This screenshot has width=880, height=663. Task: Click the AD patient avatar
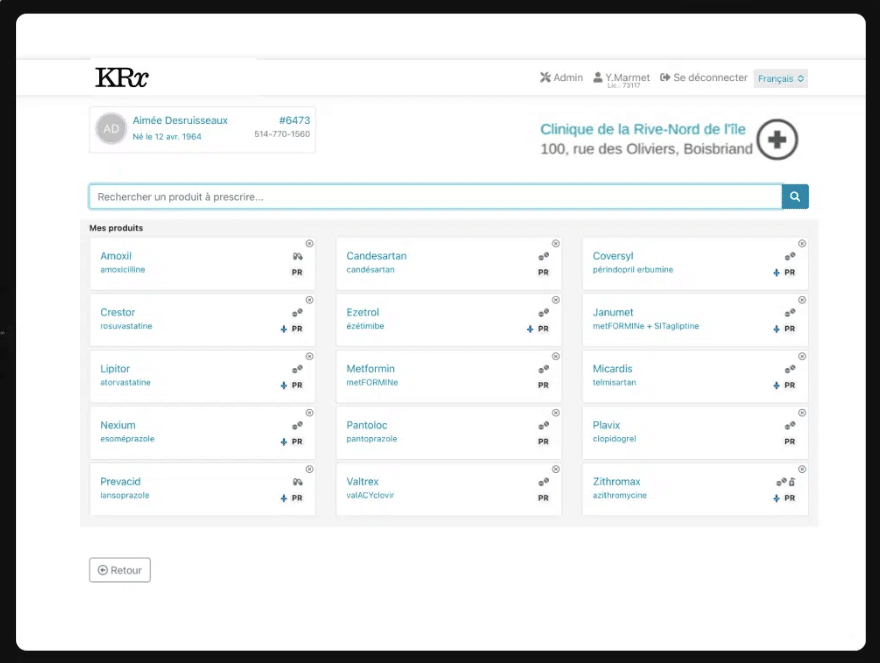(111, 129)
